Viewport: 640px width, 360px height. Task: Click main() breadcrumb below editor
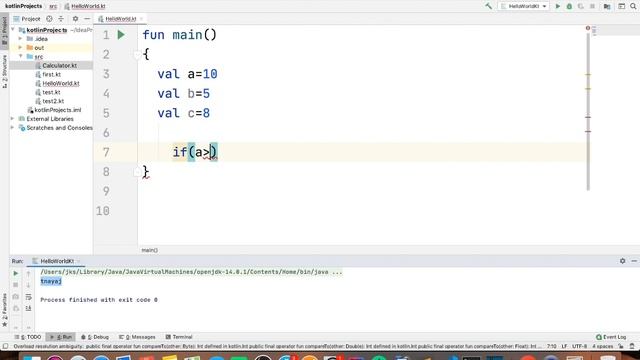click(149, 250)
